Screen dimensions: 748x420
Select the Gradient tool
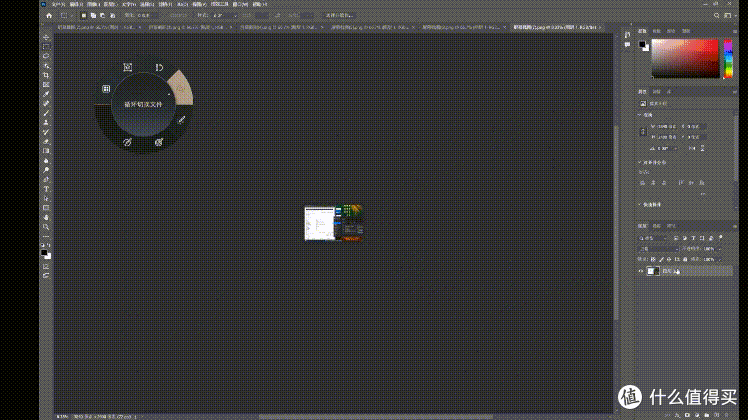46,151
